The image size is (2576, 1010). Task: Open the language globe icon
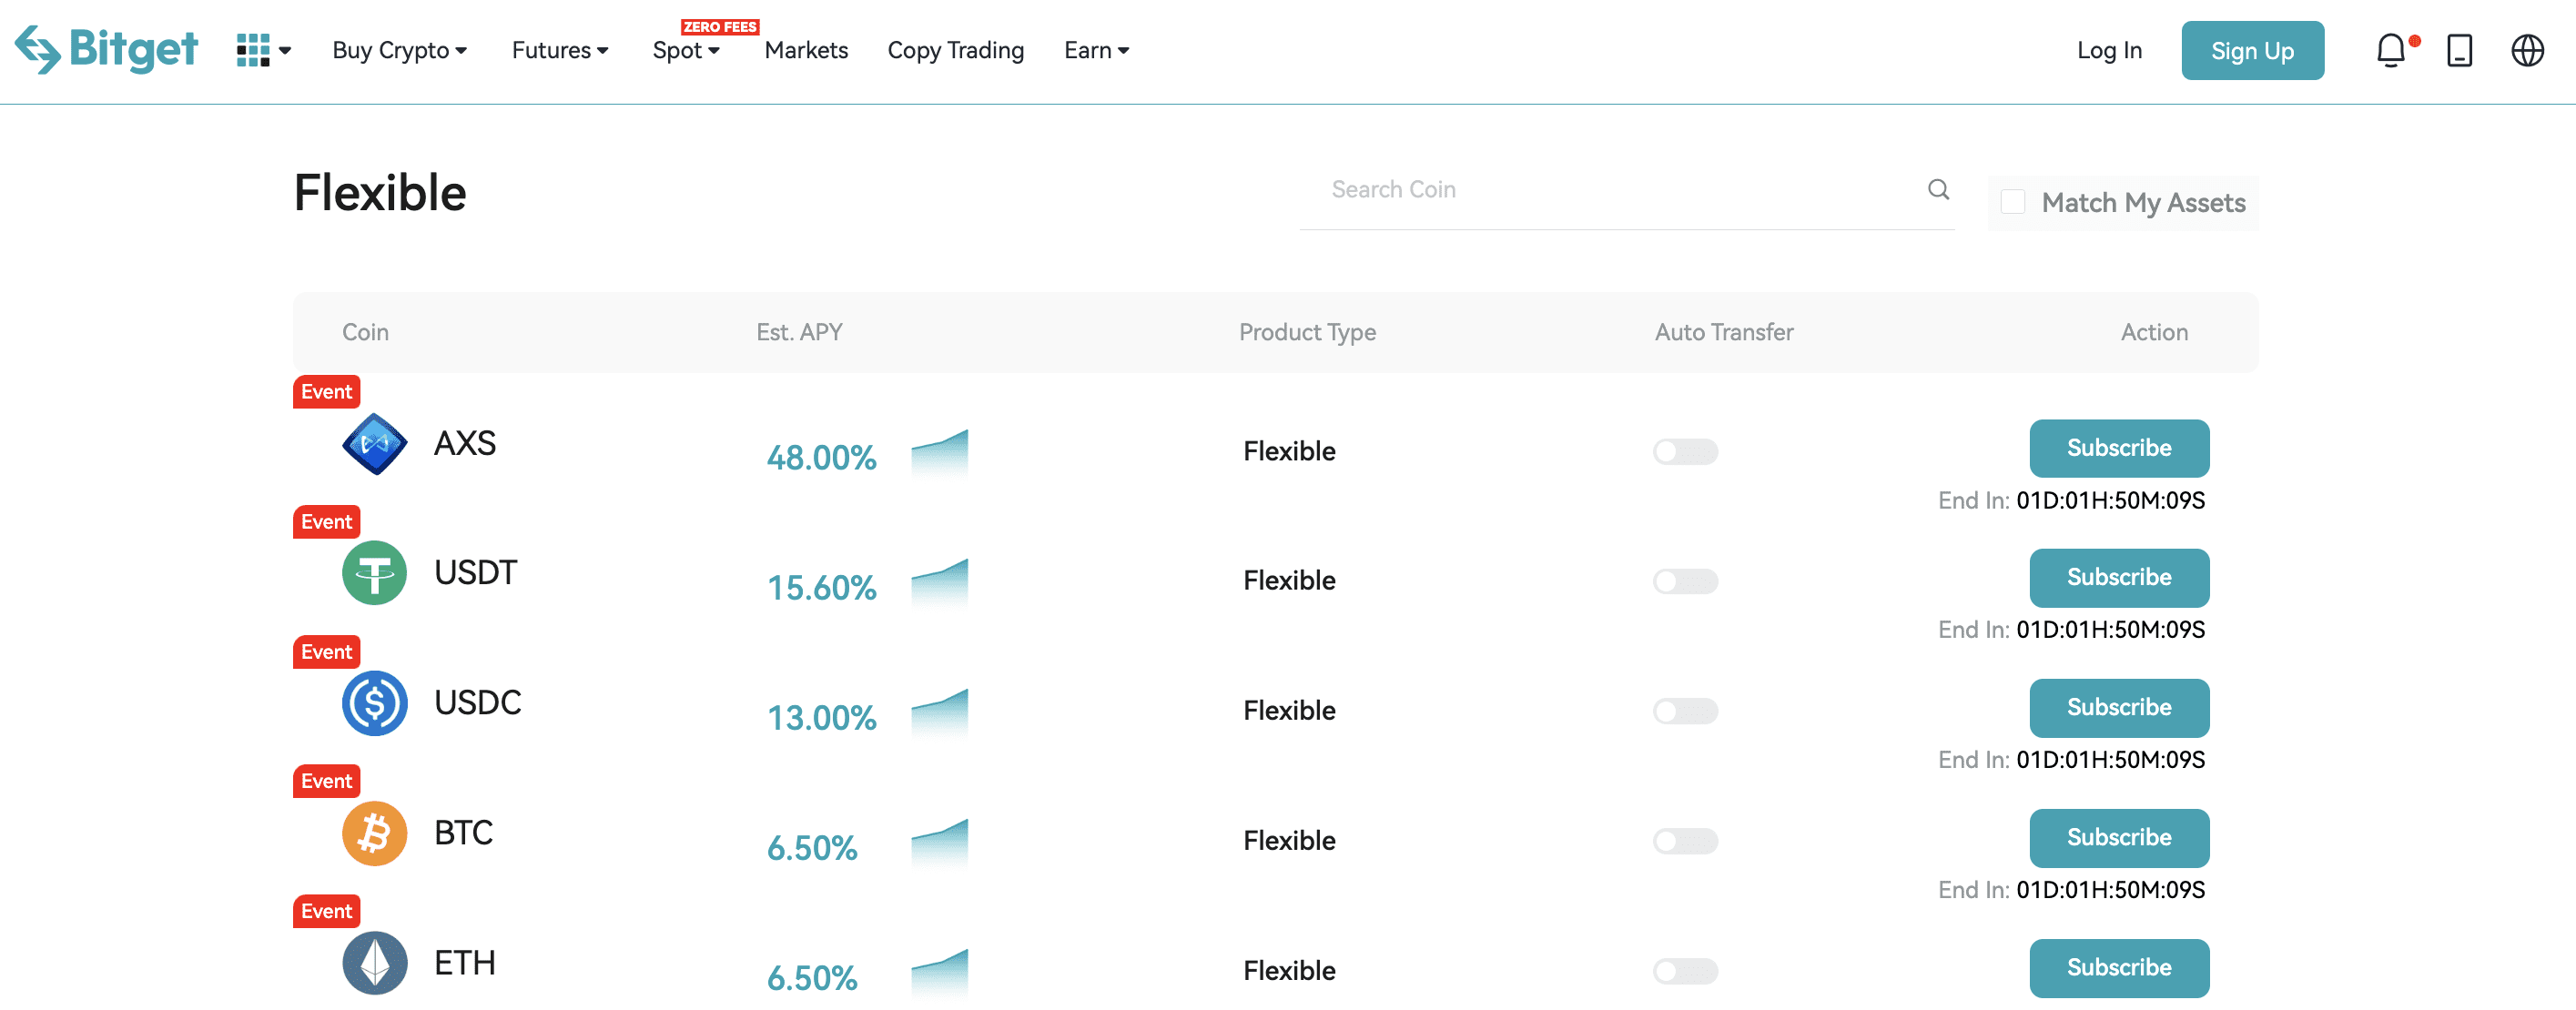click(2527, 50)
